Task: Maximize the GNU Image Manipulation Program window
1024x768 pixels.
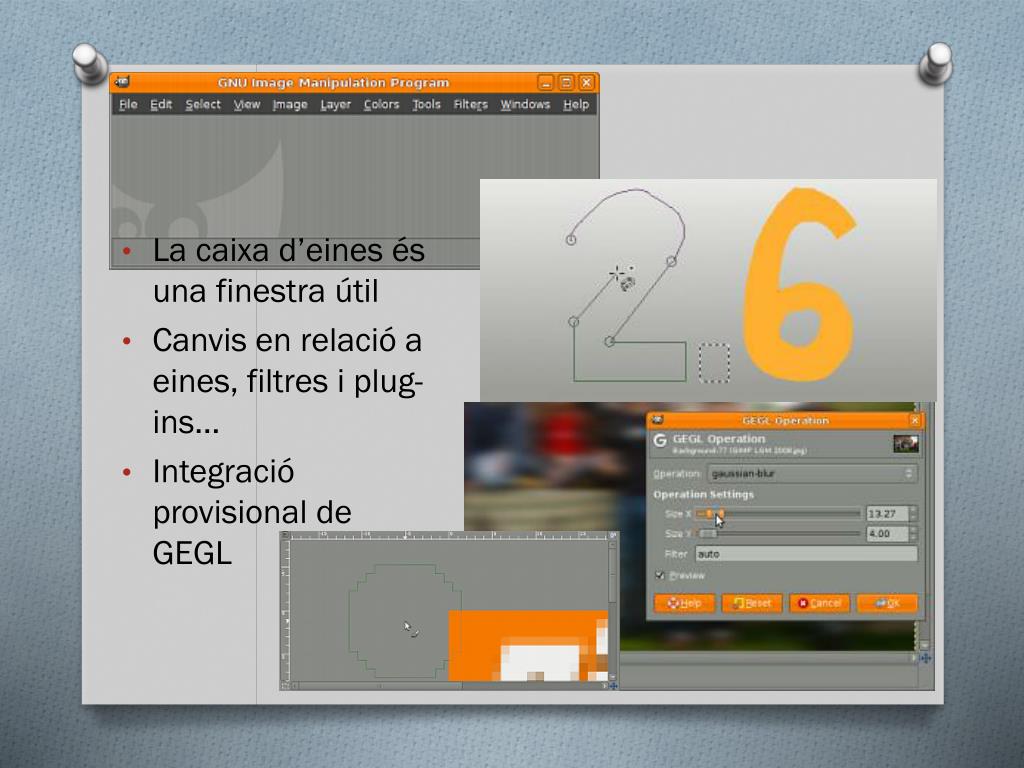Action: 566,82
